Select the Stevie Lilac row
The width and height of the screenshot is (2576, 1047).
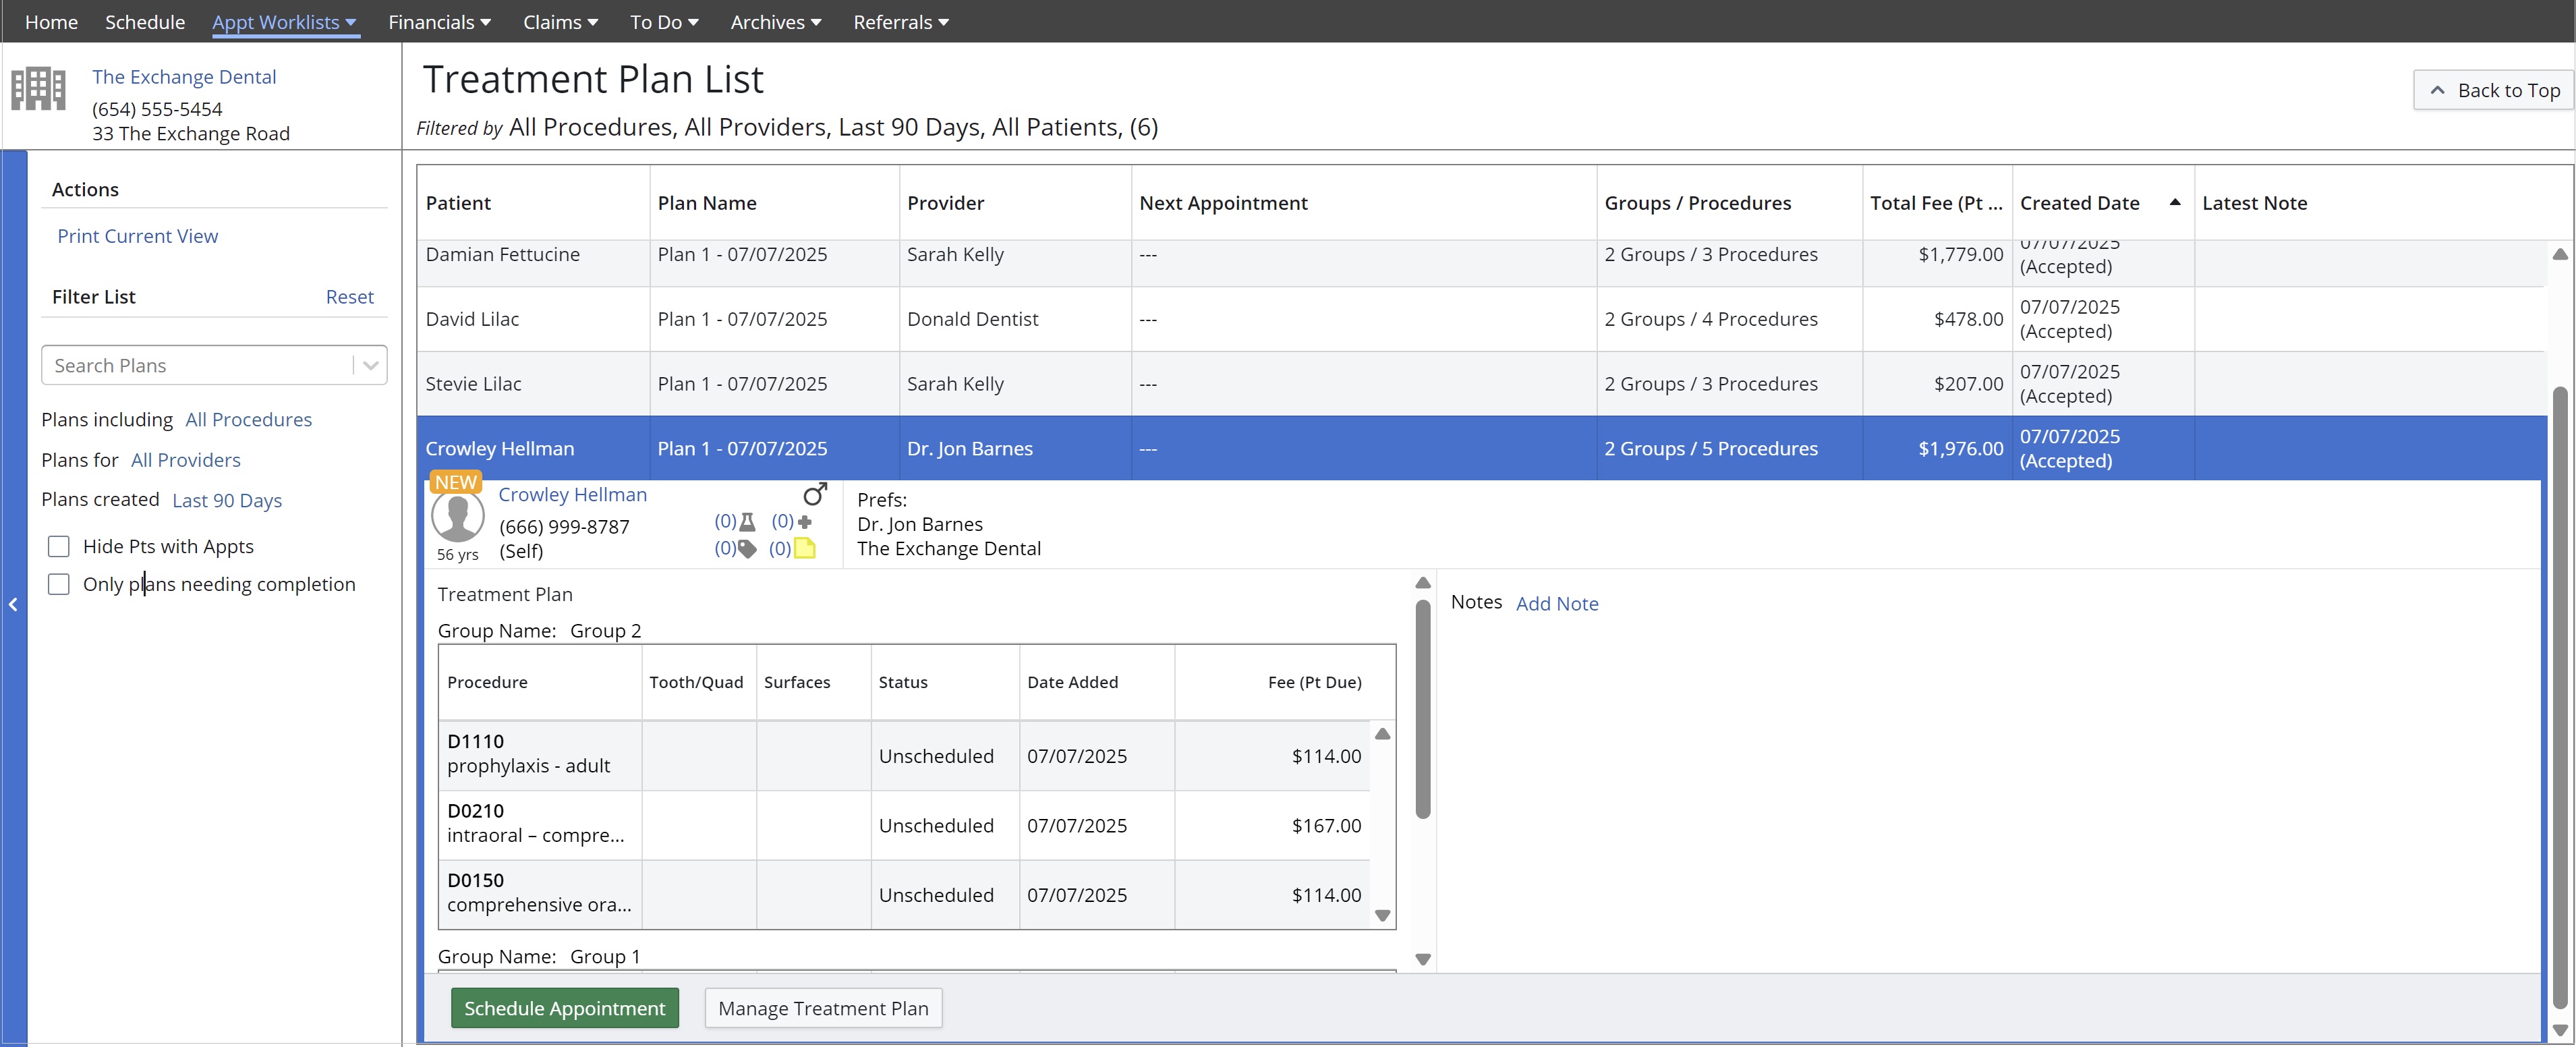pyautogui.click(x=1480, y=384)
